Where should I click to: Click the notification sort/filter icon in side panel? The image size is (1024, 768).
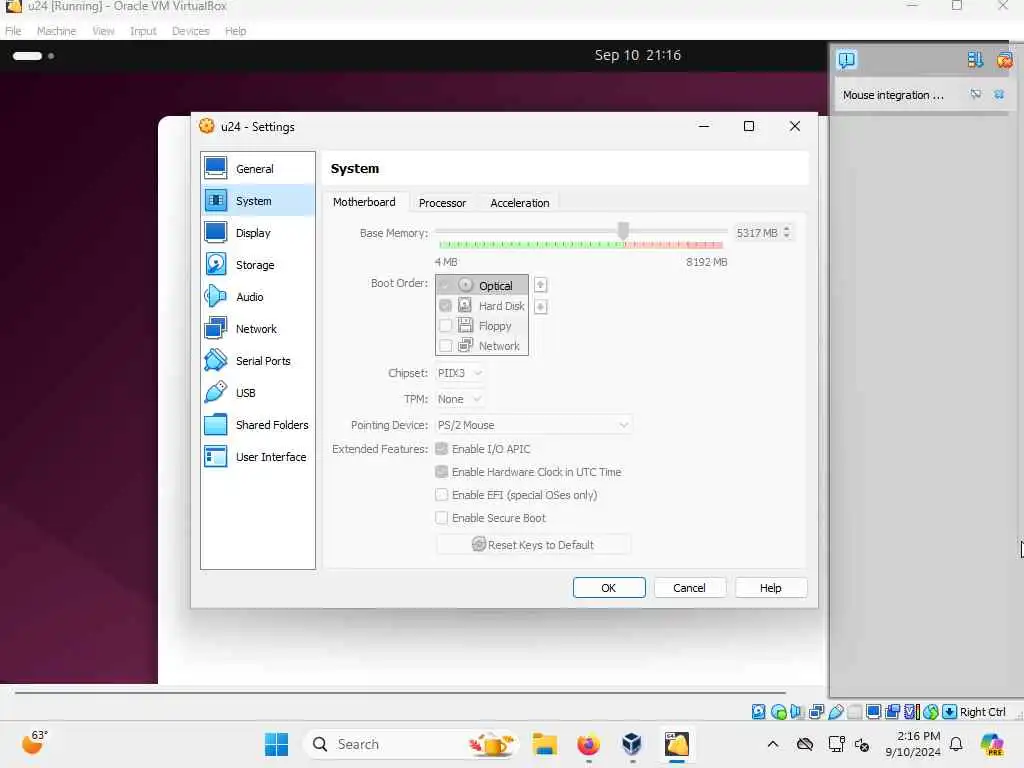(975, 60)
